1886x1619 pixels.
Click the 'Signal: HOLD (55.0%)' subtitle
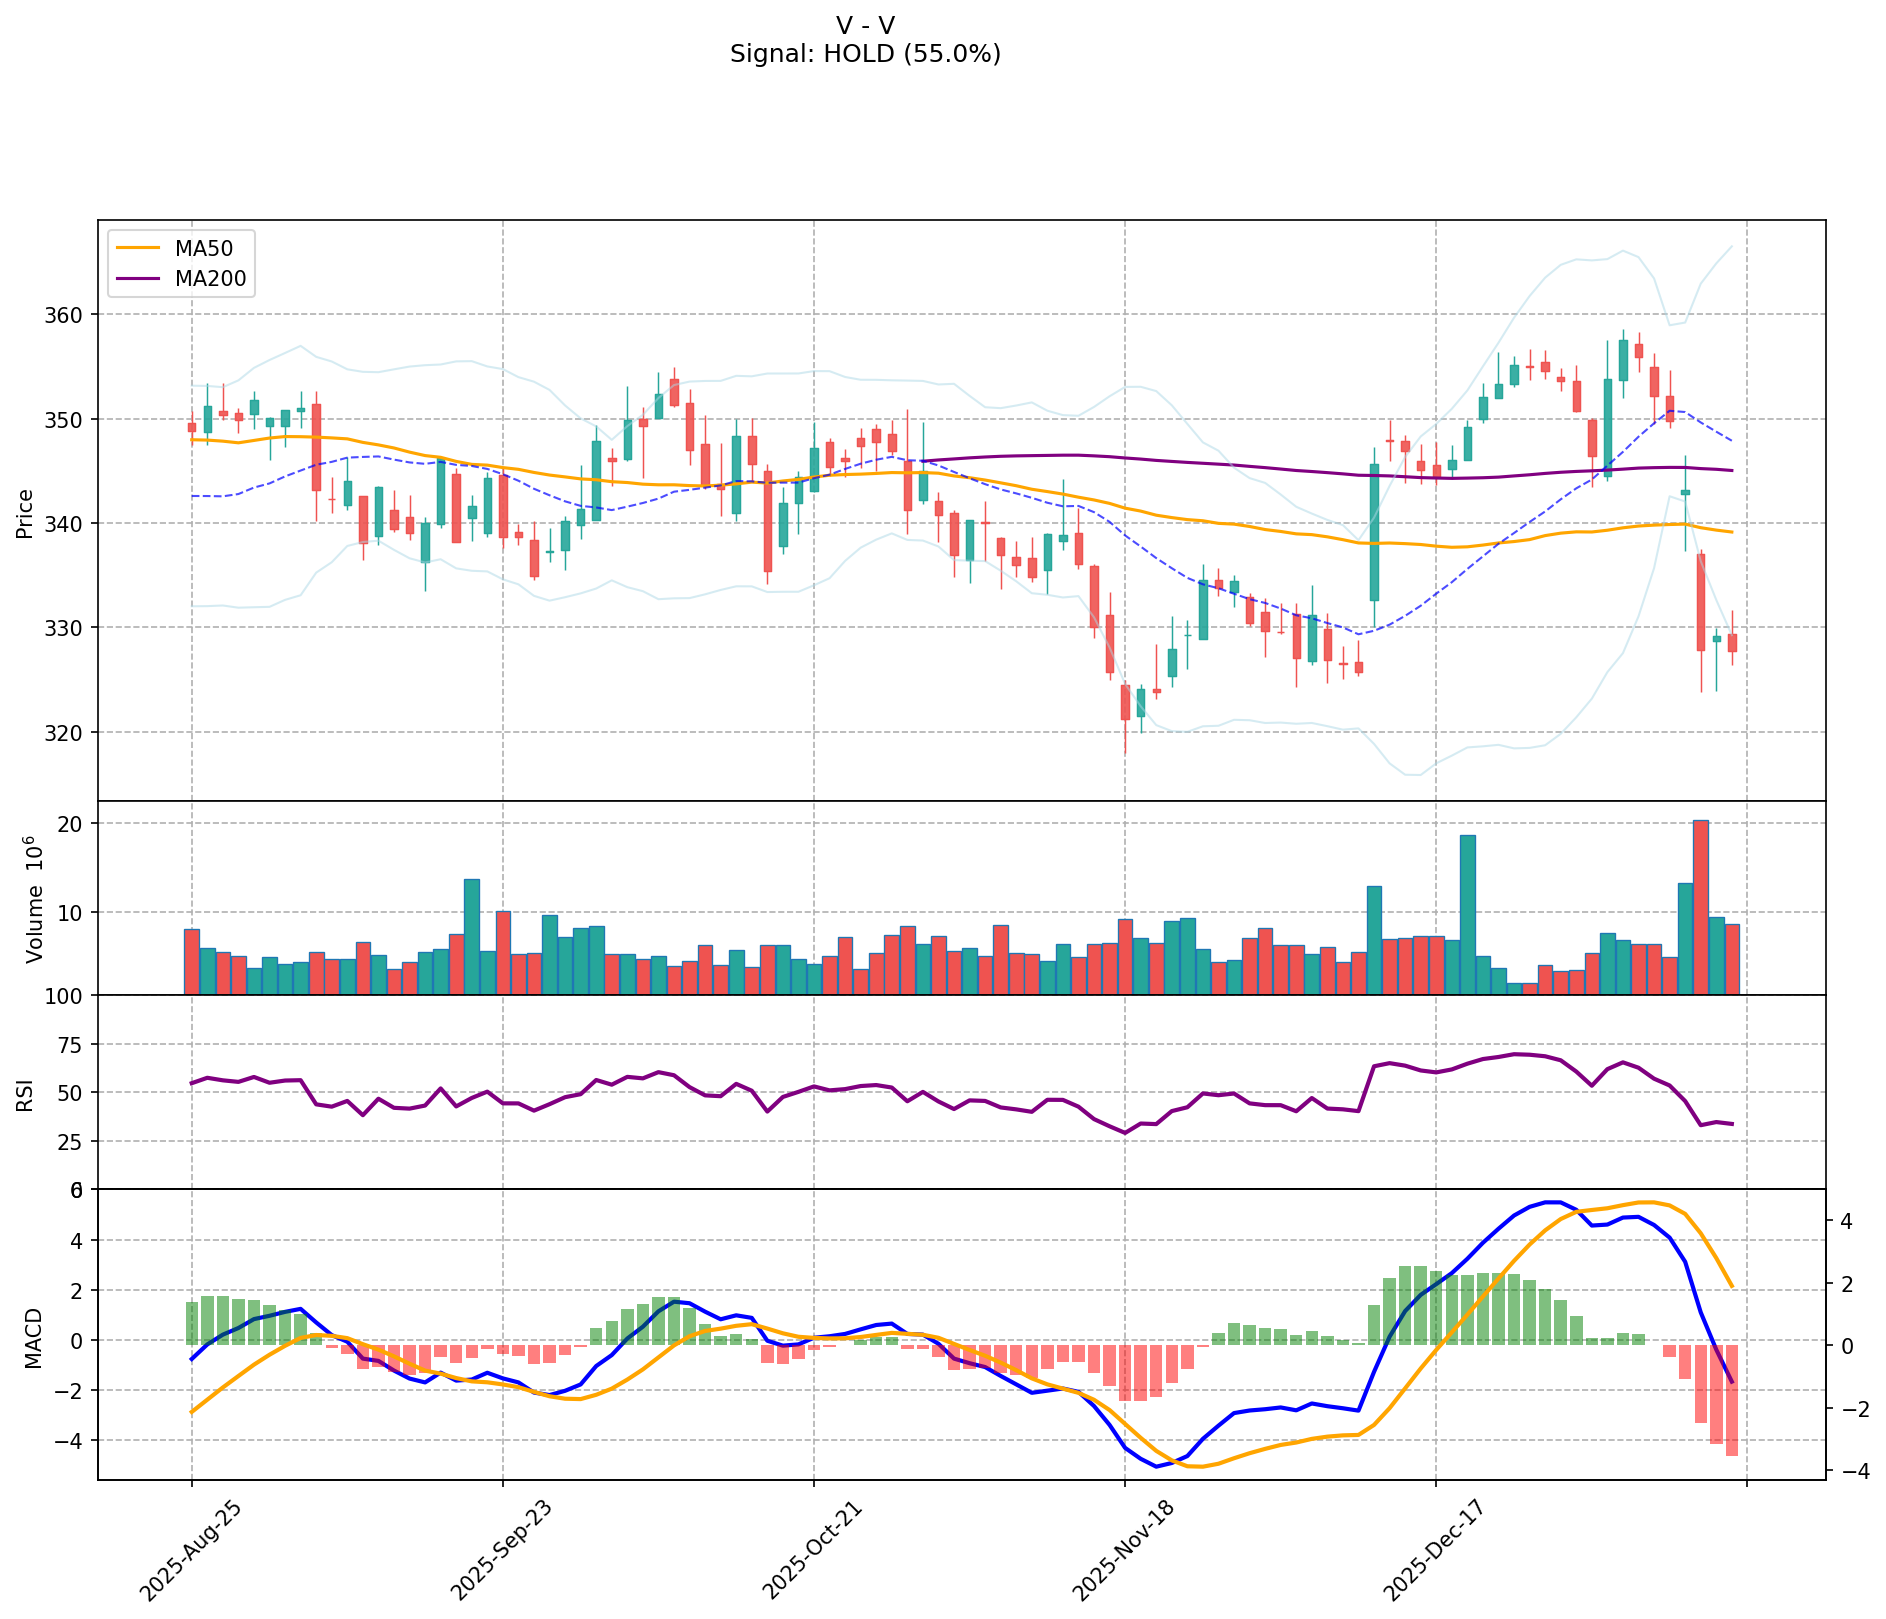[x=865, y=54]
